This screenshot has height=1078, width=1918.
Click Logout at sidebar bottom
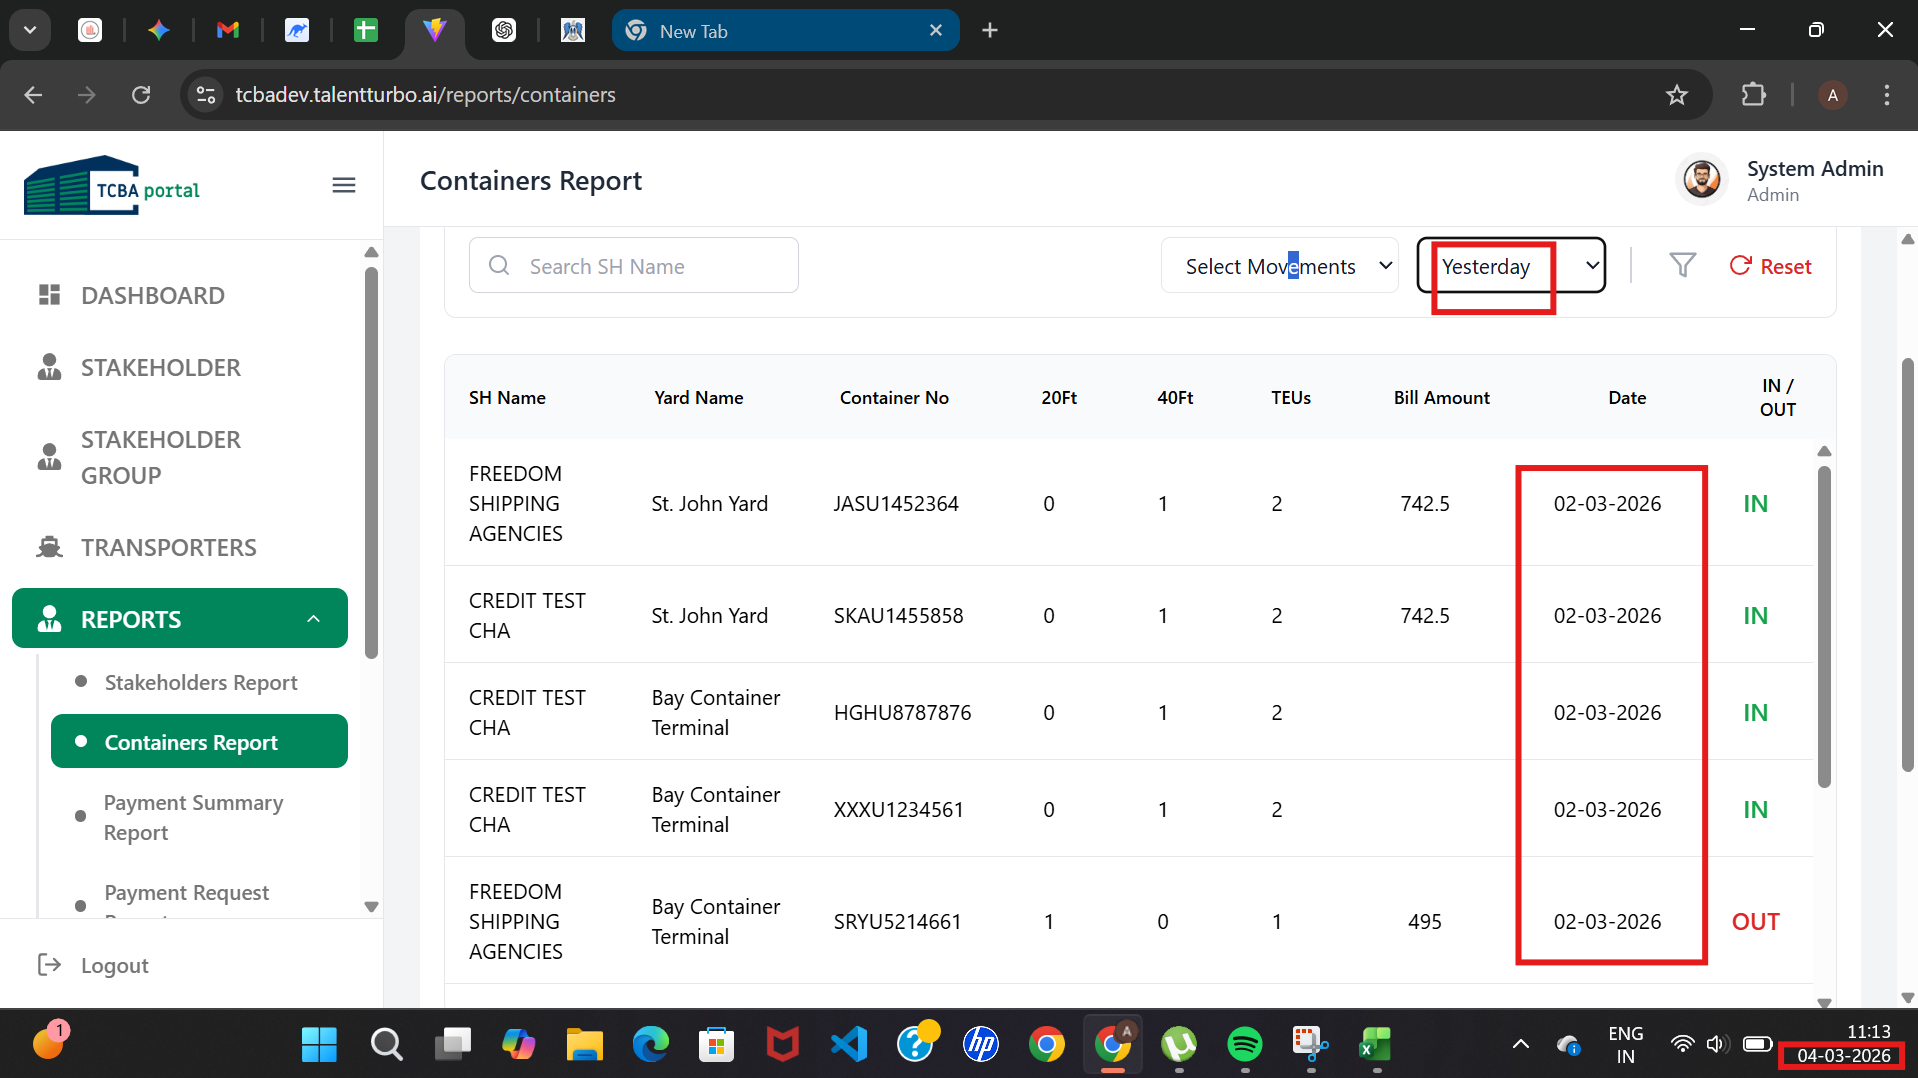point(114,966)
